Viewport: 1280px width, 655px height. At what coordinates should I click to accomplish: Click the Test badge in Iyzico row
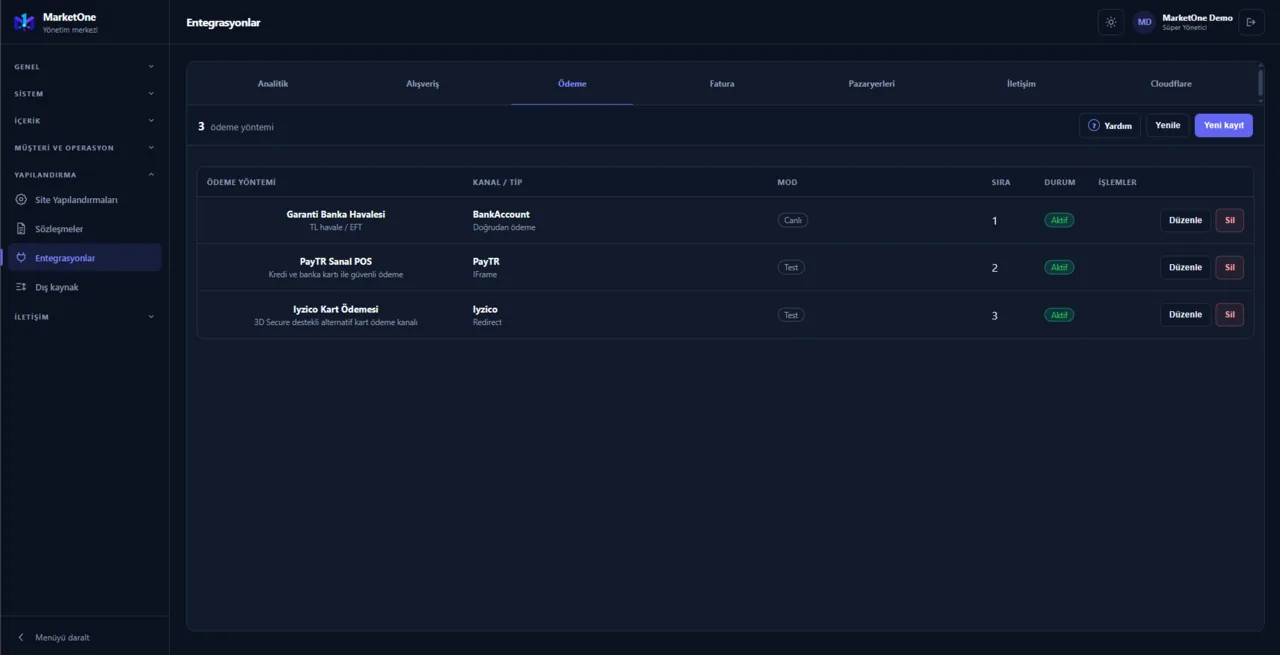[791, 315]
